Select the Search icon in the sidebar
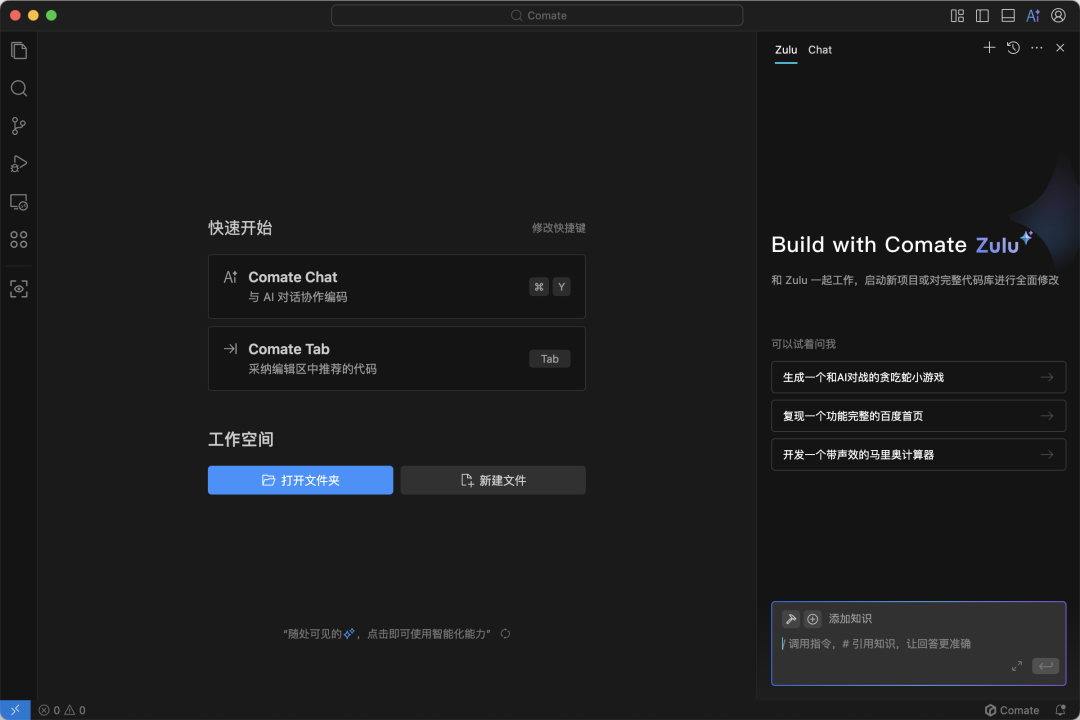Screen dimensions: 1080x720 pyautogui.click(x=19, y=88)
